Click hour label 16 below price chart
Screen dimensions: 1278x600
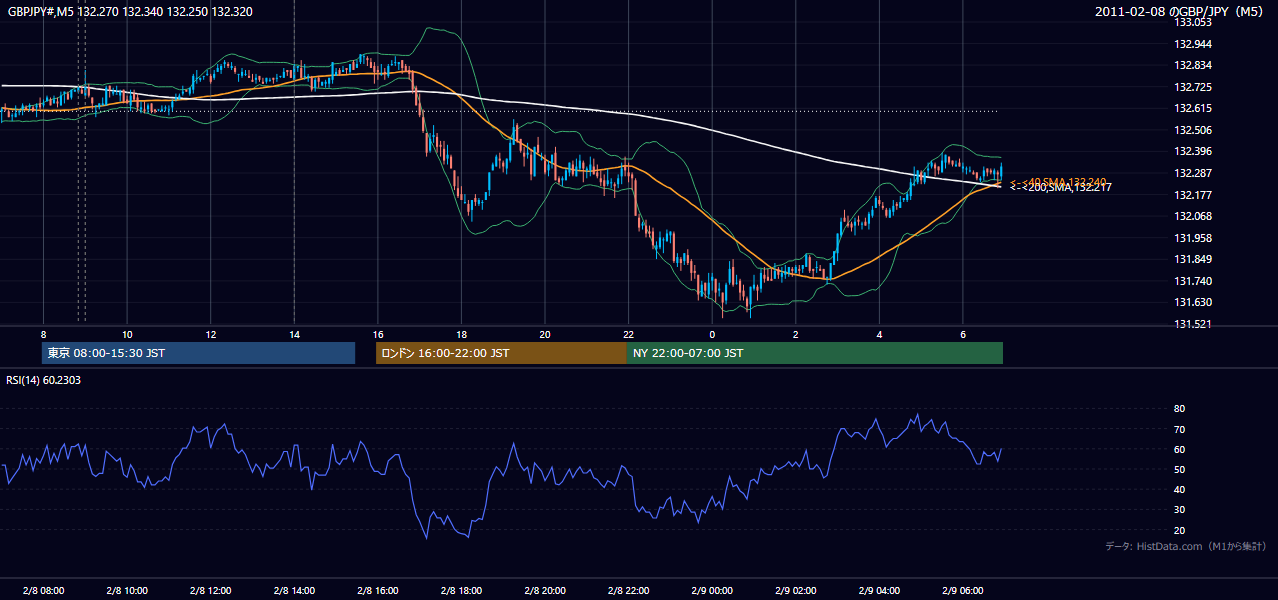[x=377, y=334]
